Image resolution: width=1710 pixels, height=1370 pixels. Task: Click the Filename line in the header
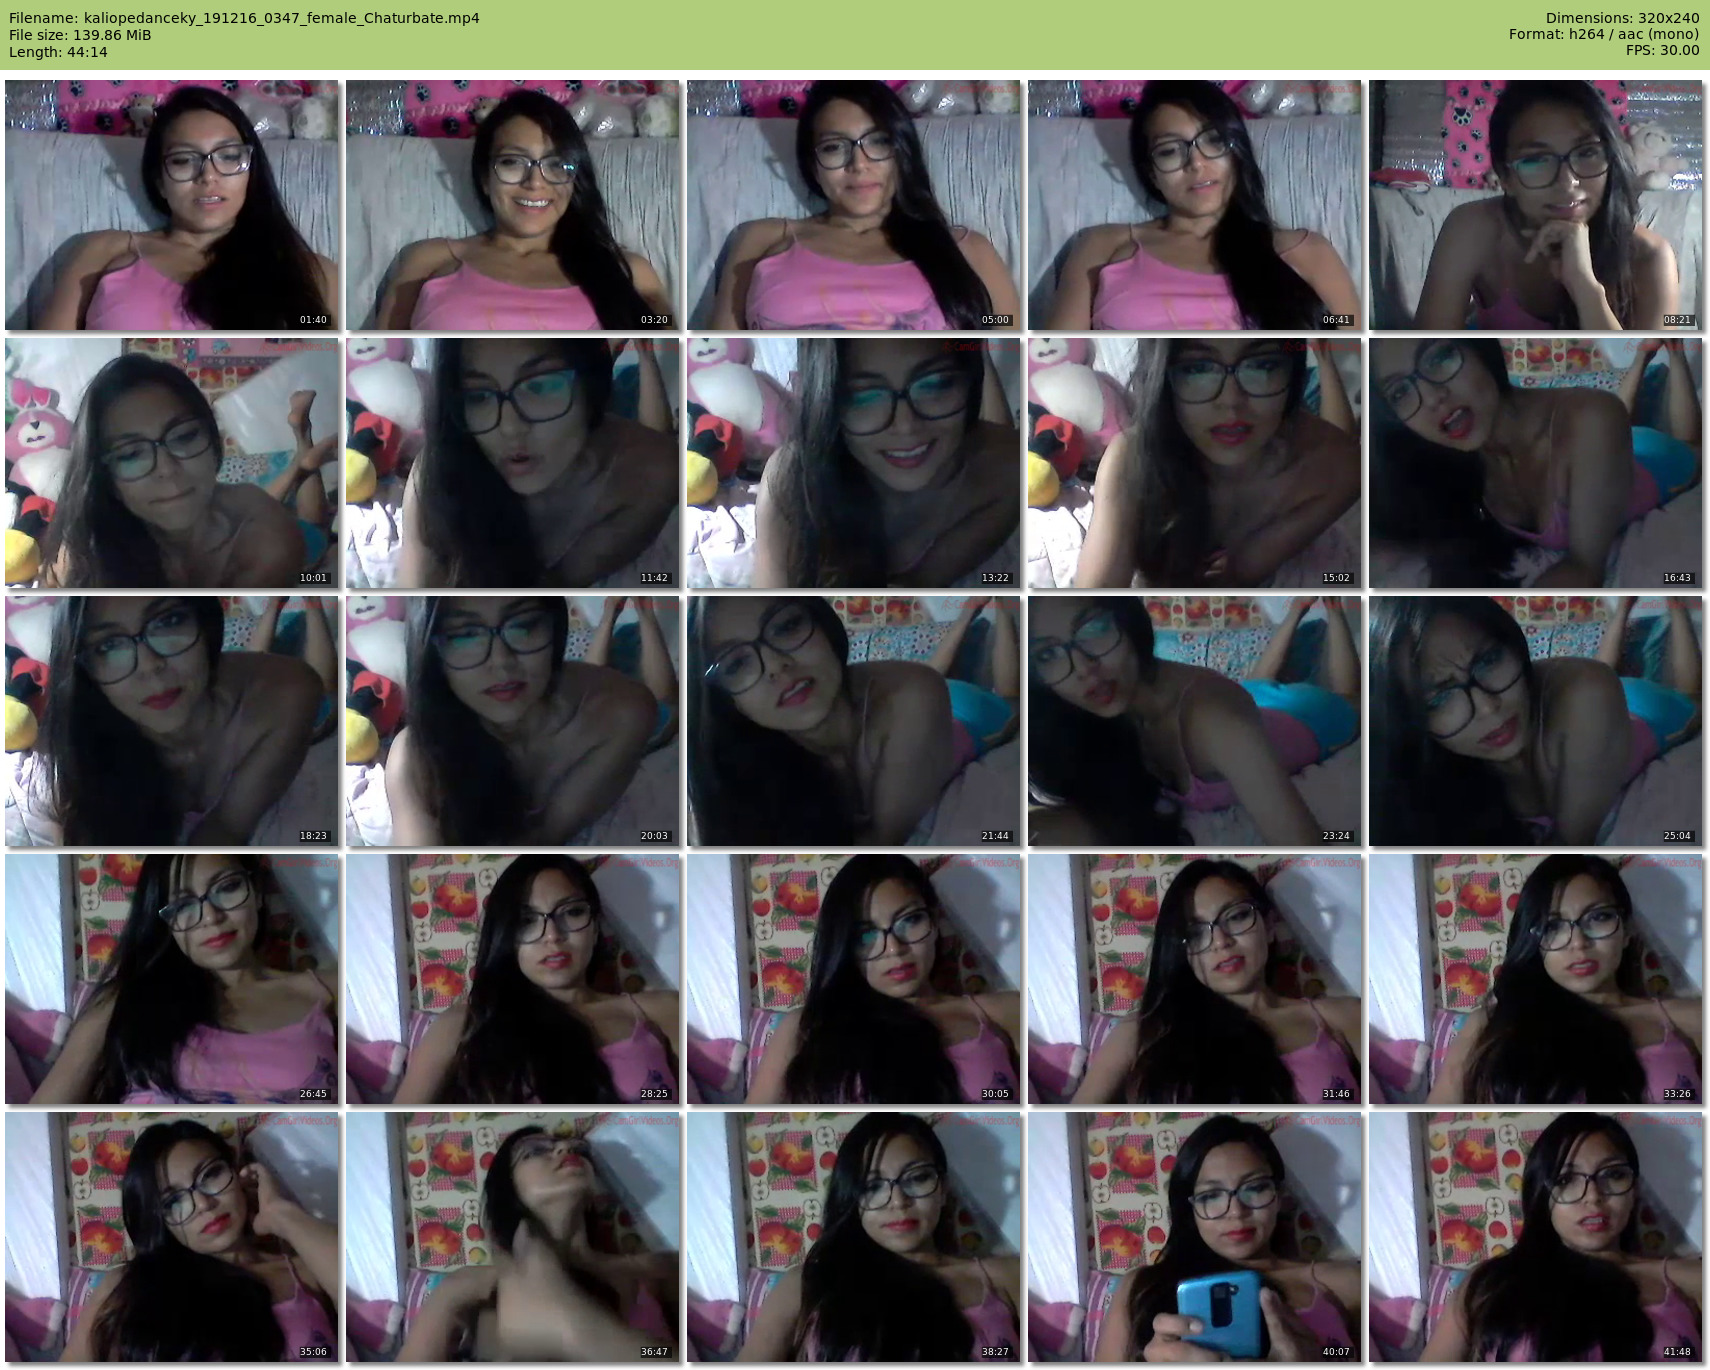[x=244, y=18]
